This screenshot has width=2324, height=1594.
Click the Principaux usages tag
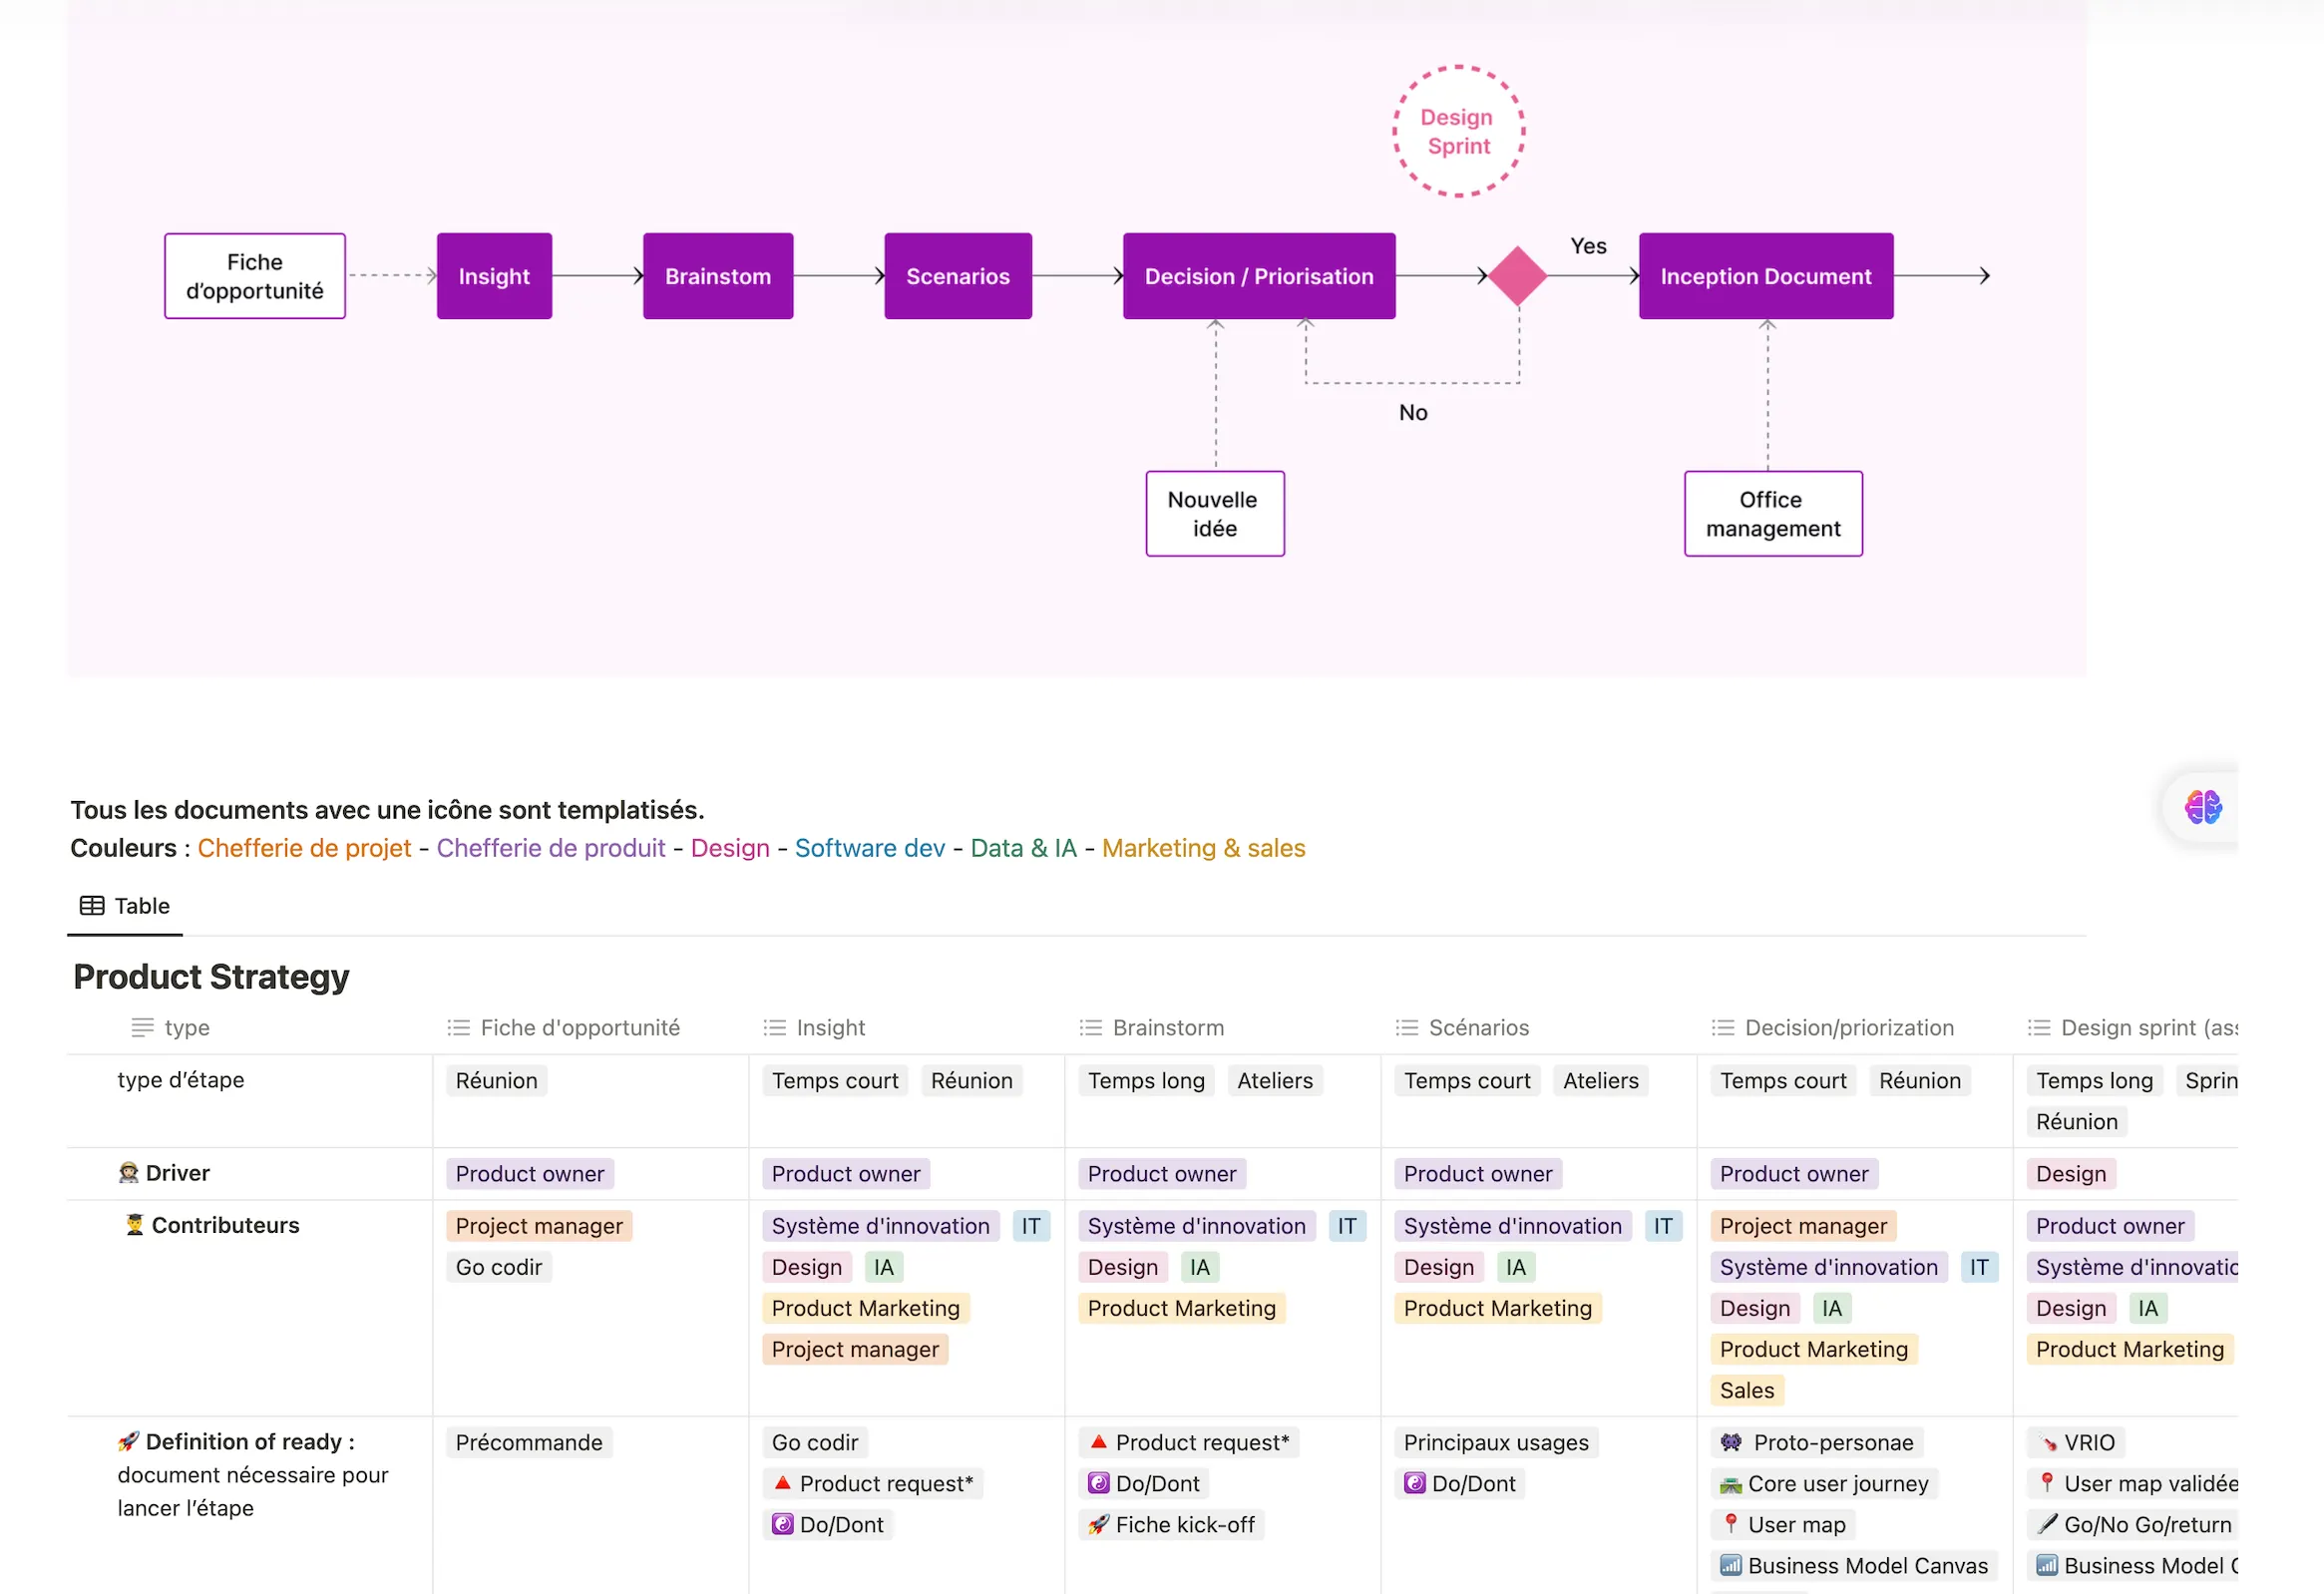click(1496, 1442)
